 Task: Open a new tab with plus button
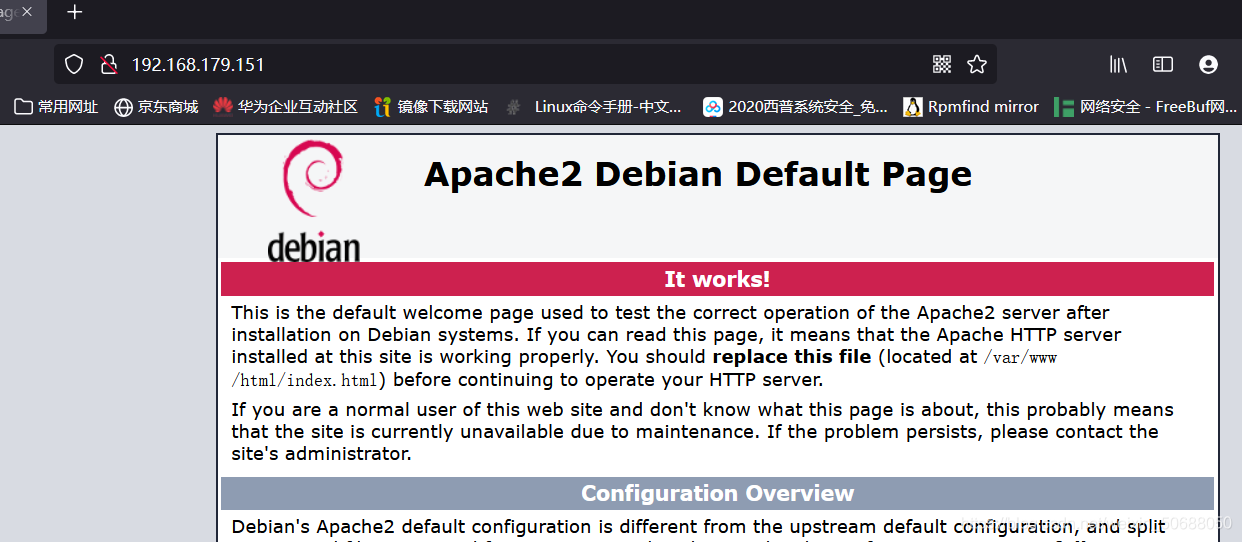(75, 13)
